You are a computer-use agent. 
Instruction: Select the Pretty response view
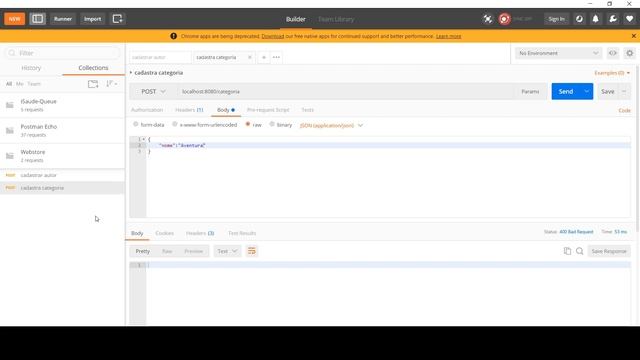coord(142,251)
